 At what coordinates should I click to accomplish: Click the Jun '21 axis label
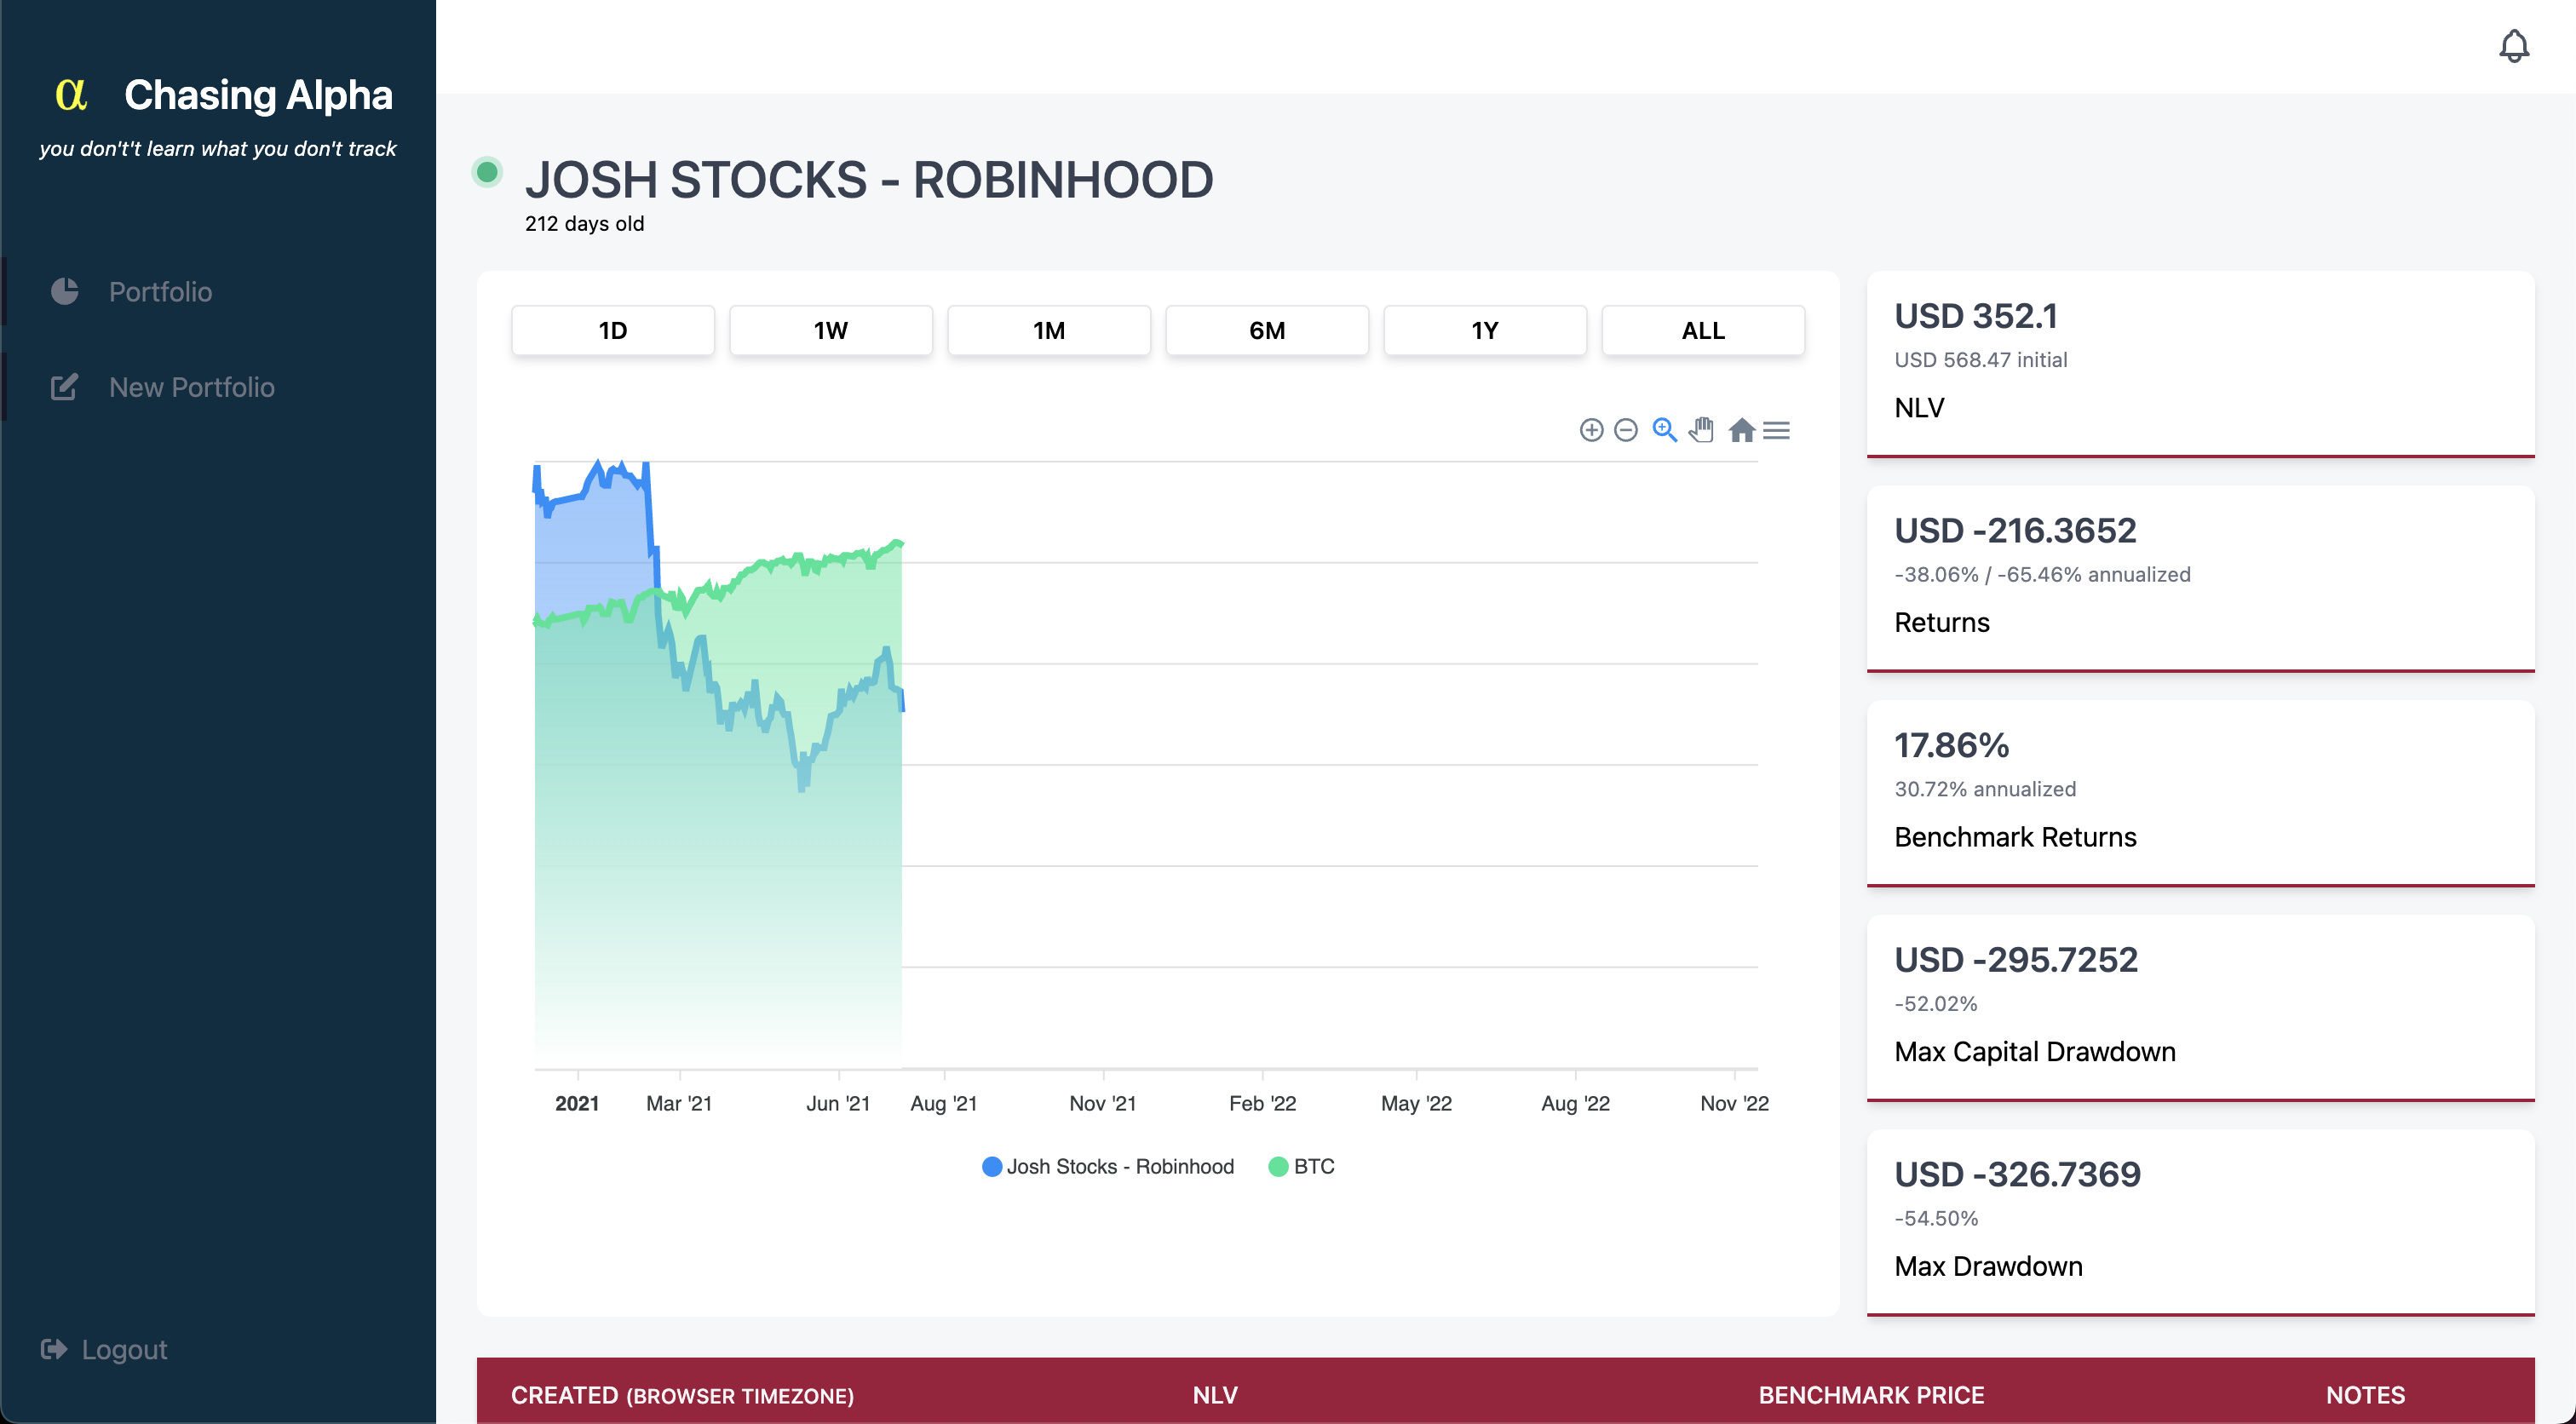[838, 1103]
